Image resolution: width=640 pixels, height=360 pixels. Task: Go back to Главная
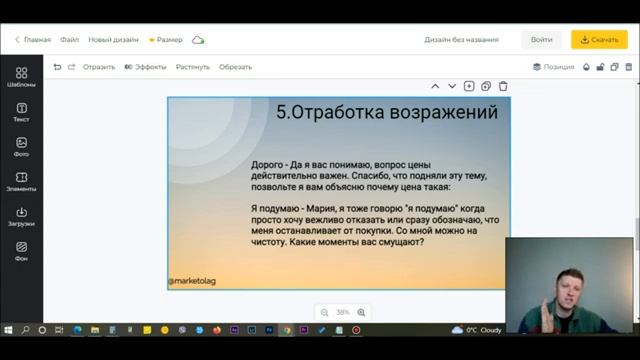coord(33,40)
